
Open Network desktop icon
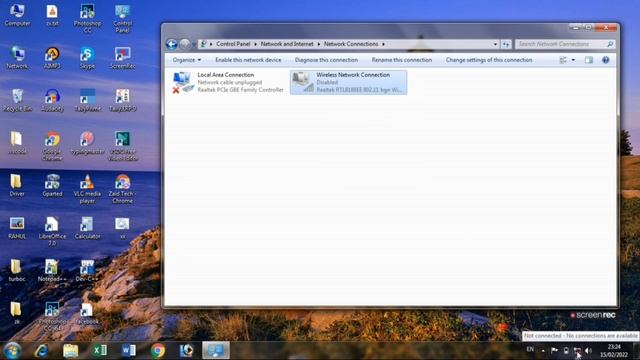[17, 58]
